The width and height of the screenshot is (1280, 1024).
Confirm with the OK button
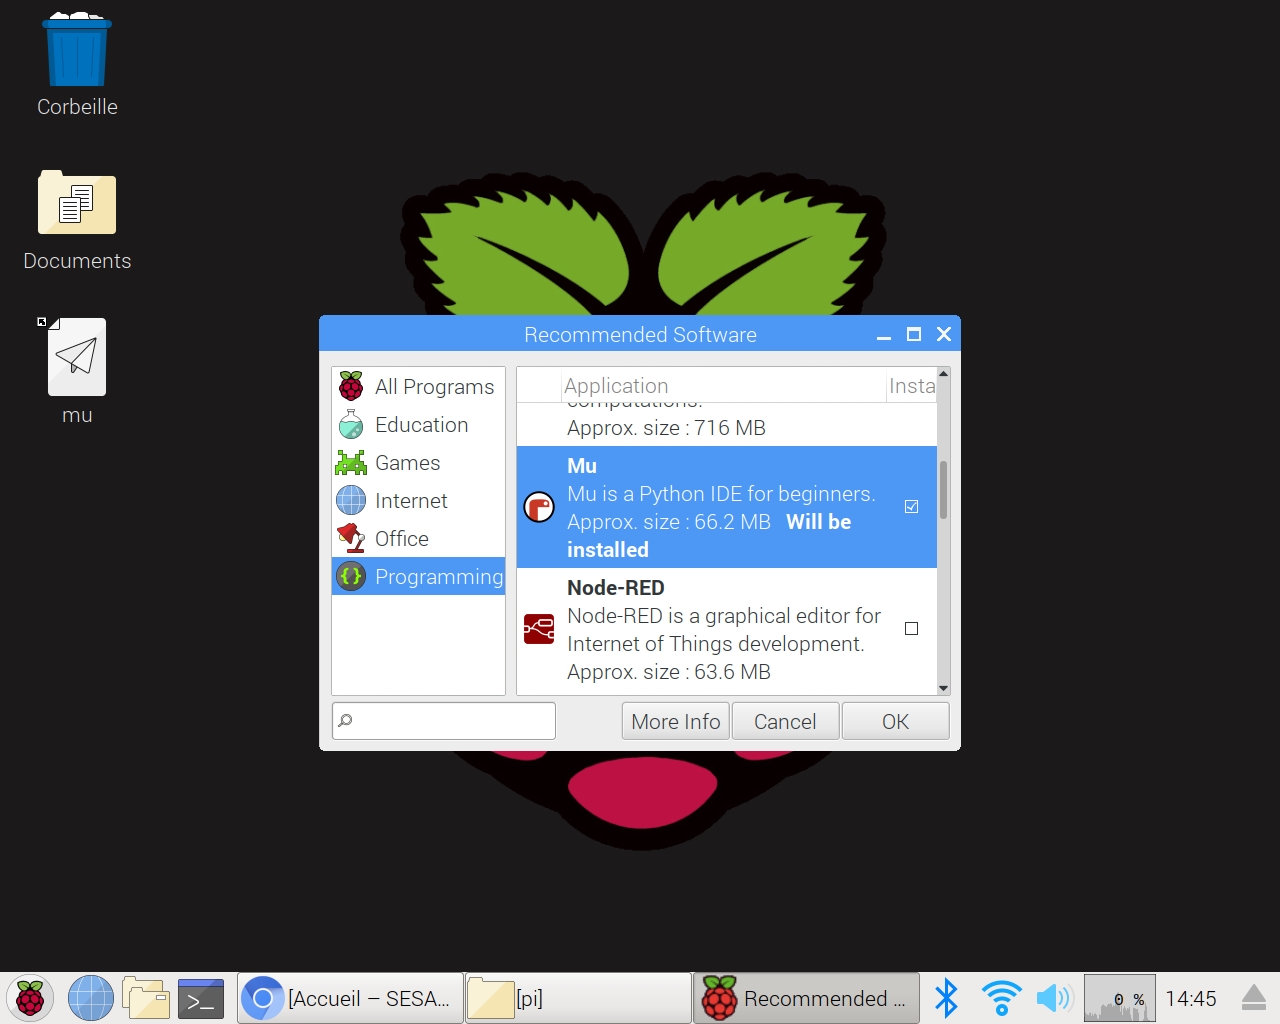coord(895,721)
